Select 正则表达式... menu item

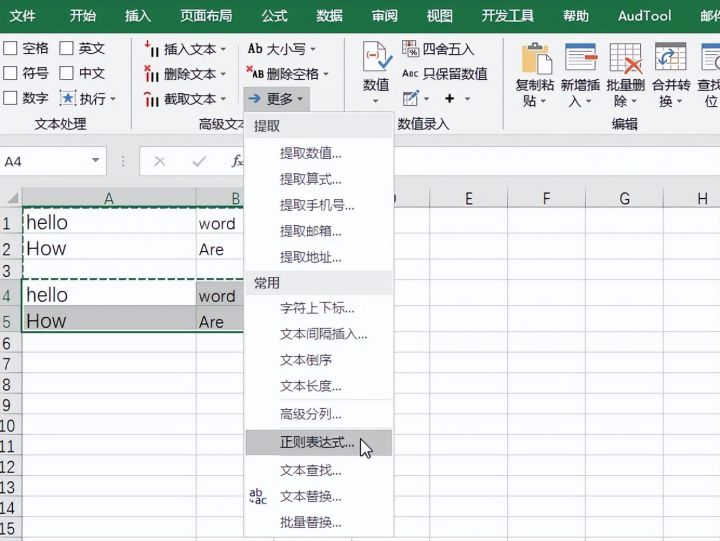319,443
